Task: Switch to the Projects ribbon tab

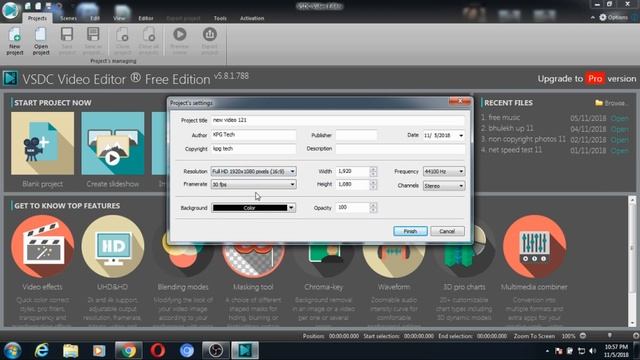Action: coord(37,18)
